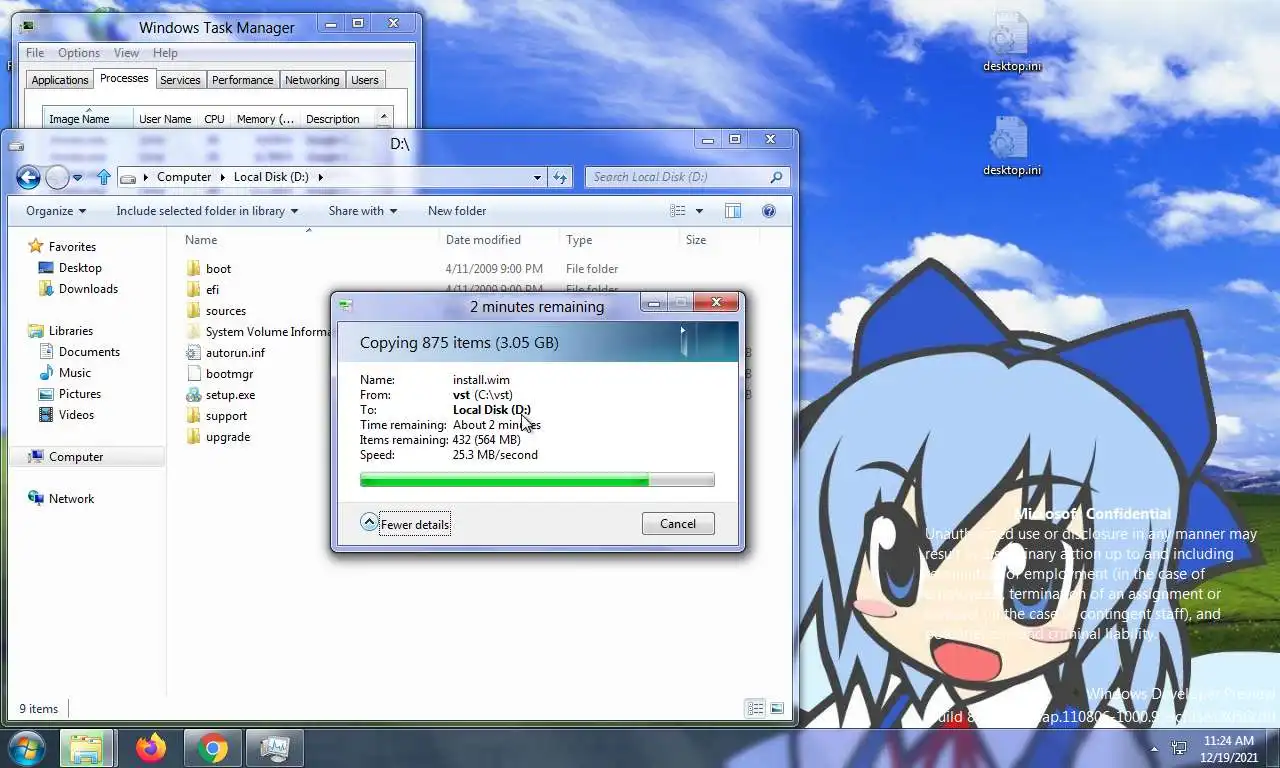Switch to Users tab in Task Manager
This screenshot has height=768, width=1280.
coord(365,80)
